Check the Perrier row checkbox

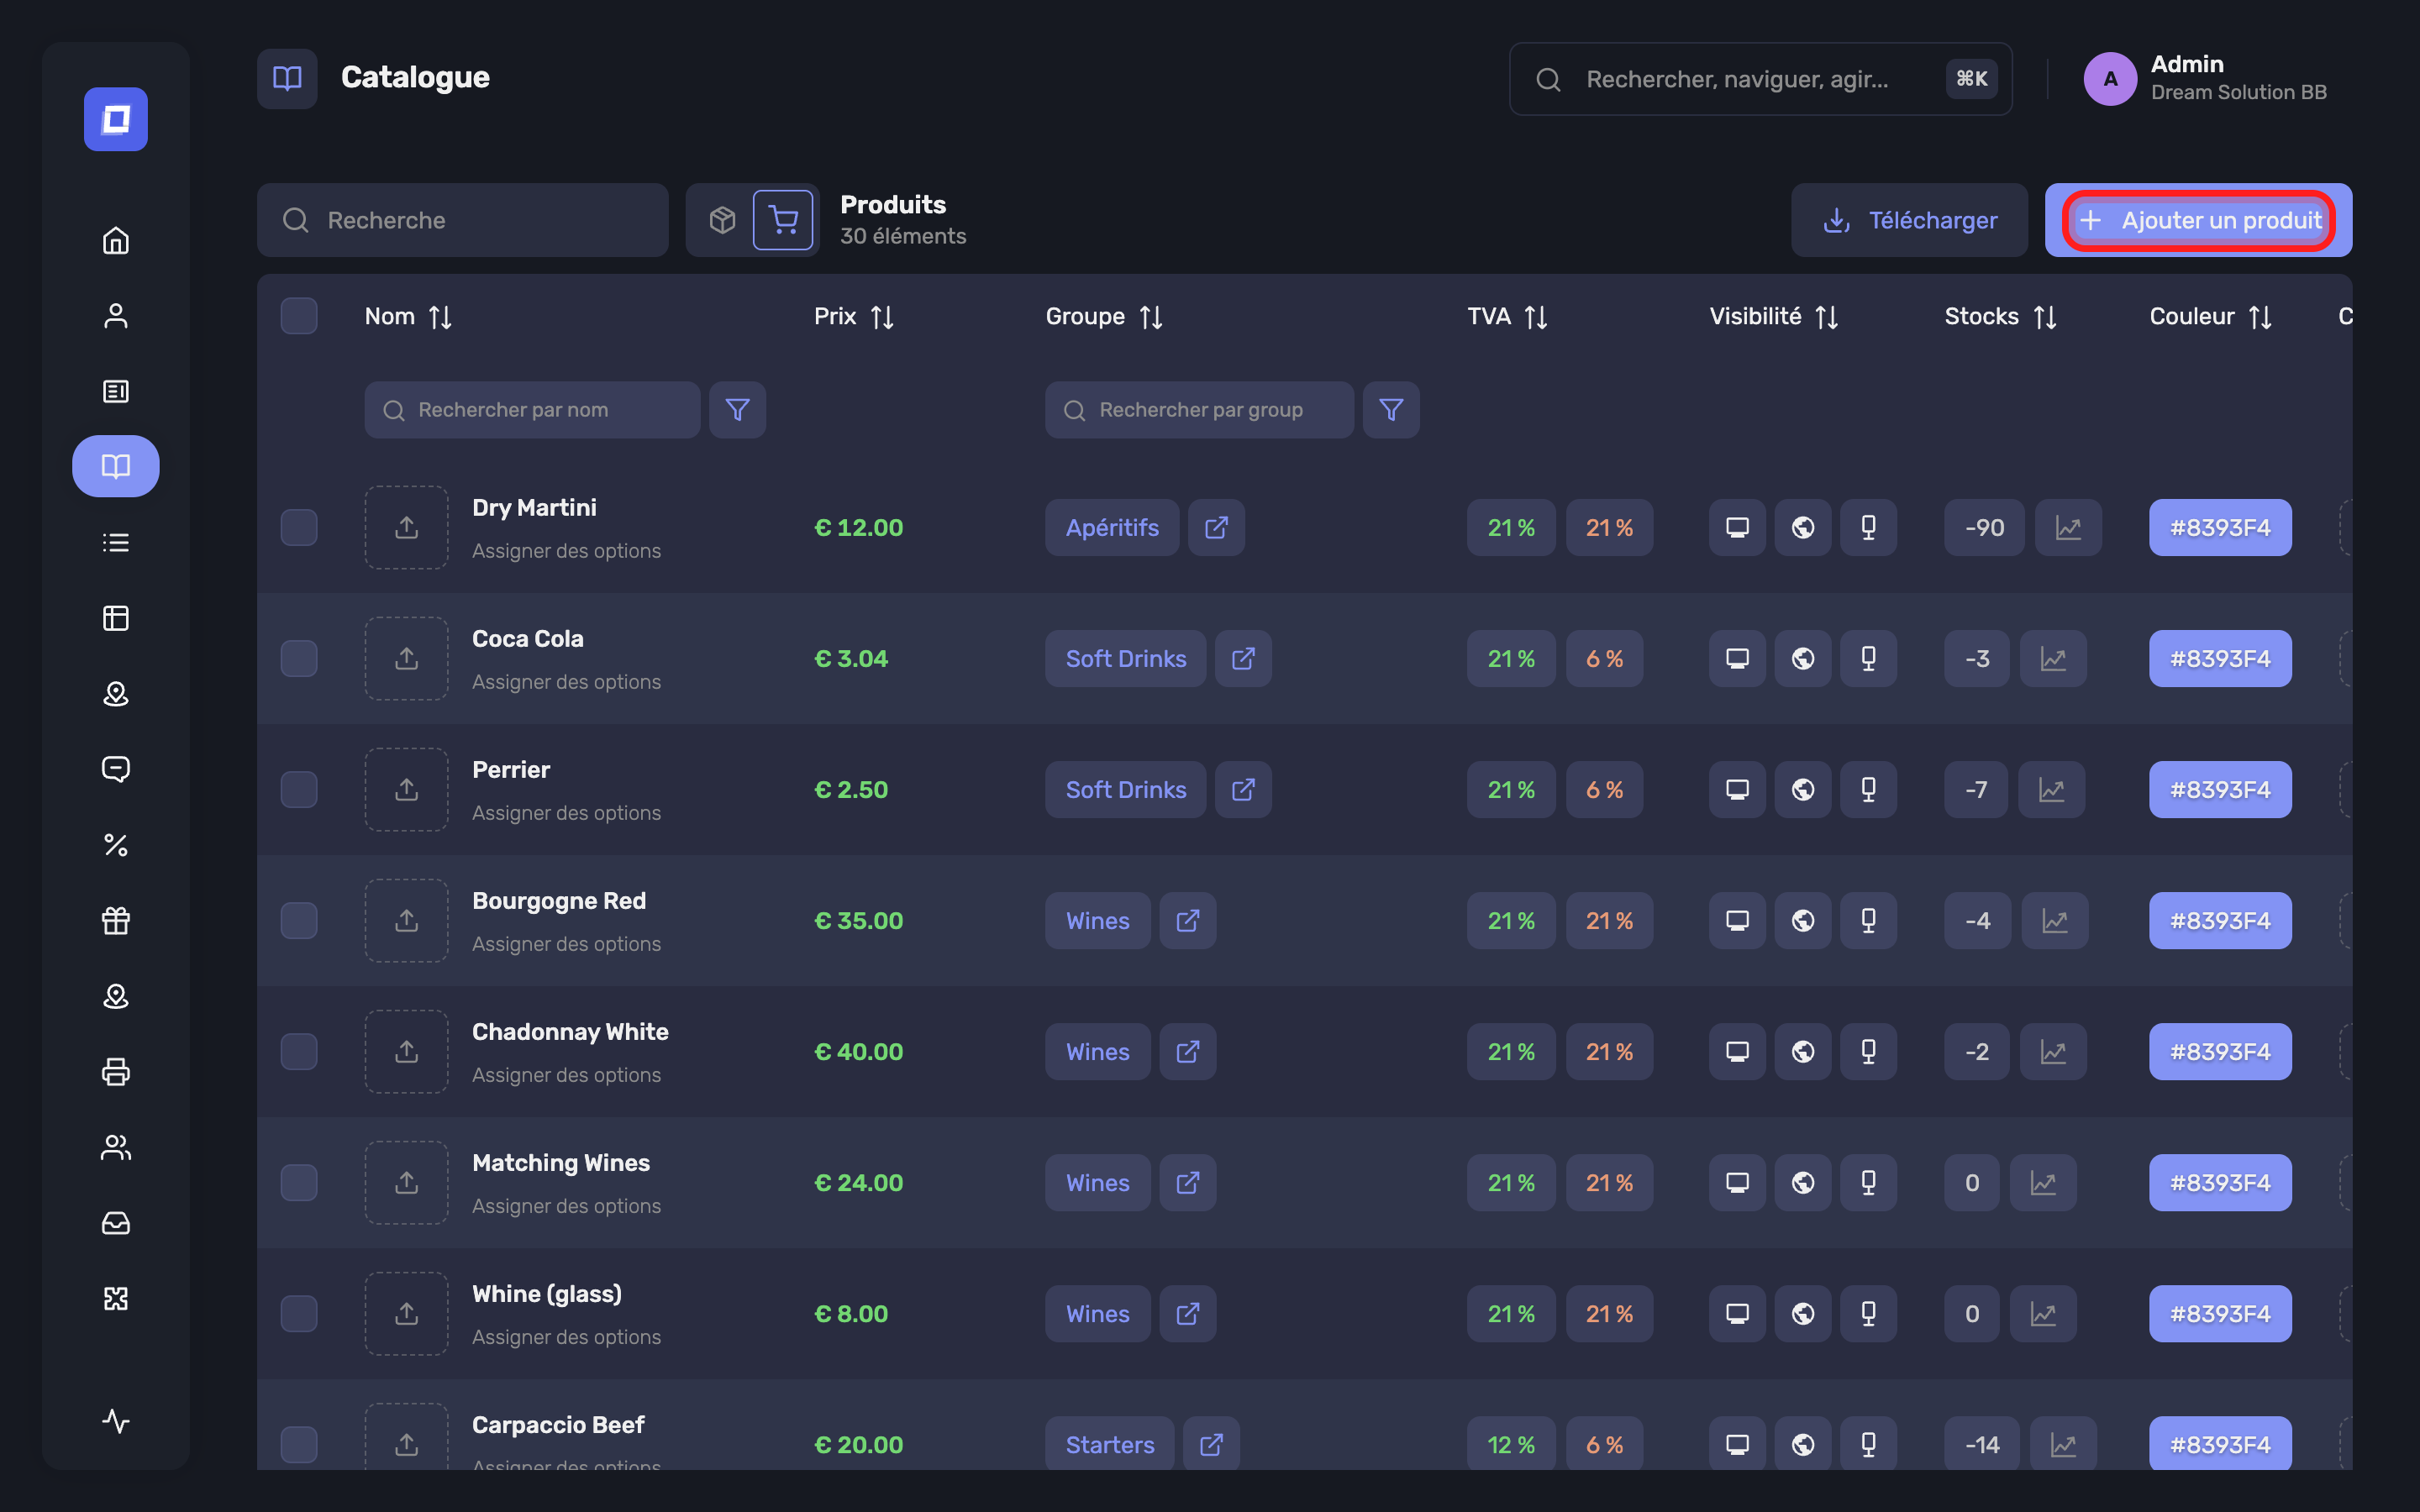pyautogui.click(x=299, y=789)
